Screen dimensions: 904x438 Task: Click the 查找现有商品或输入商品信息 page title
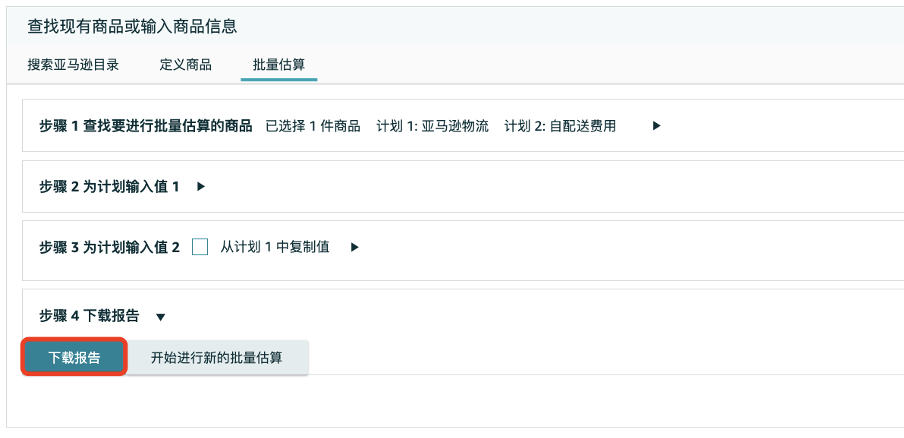pos(133,27)
